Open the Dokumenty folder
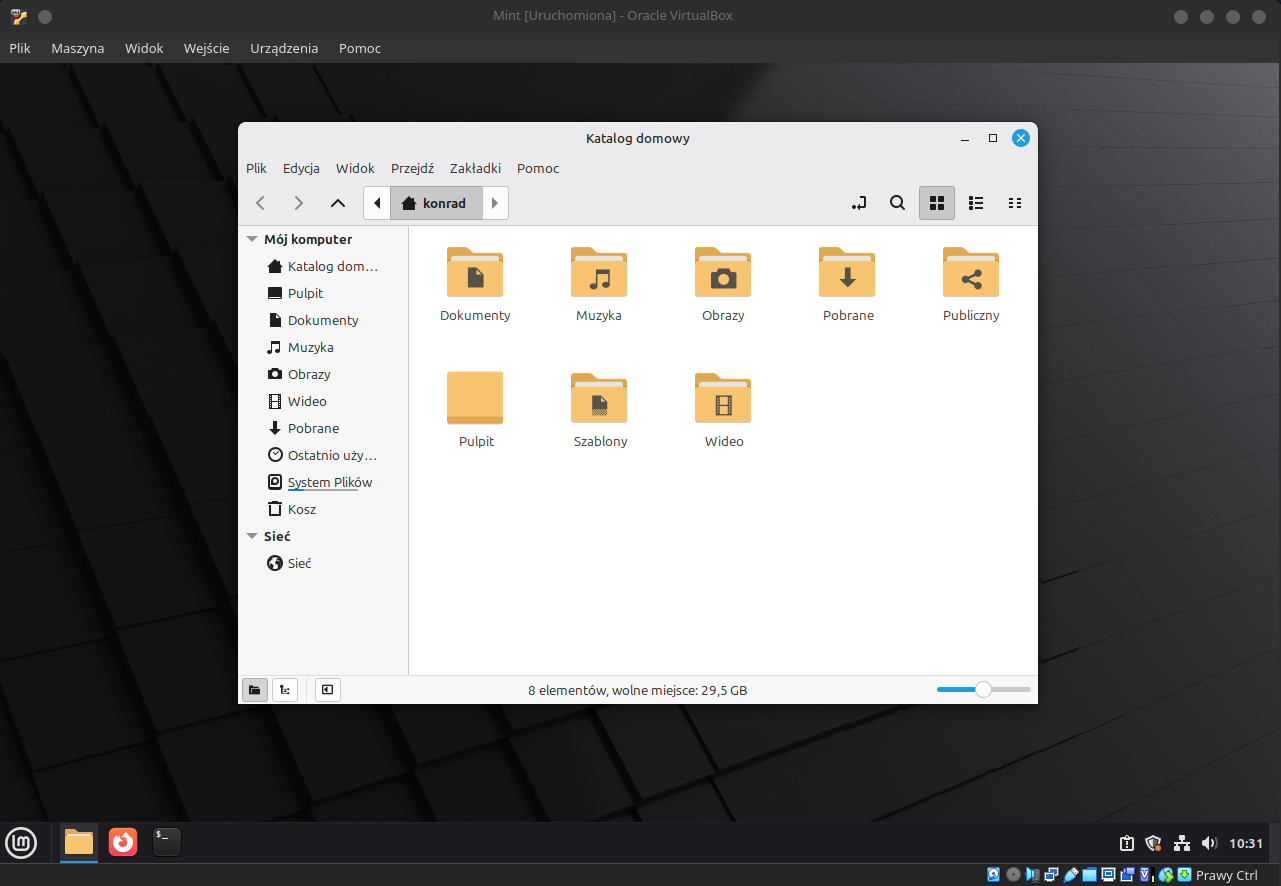The image size is (1281, 886). point(475,285)
